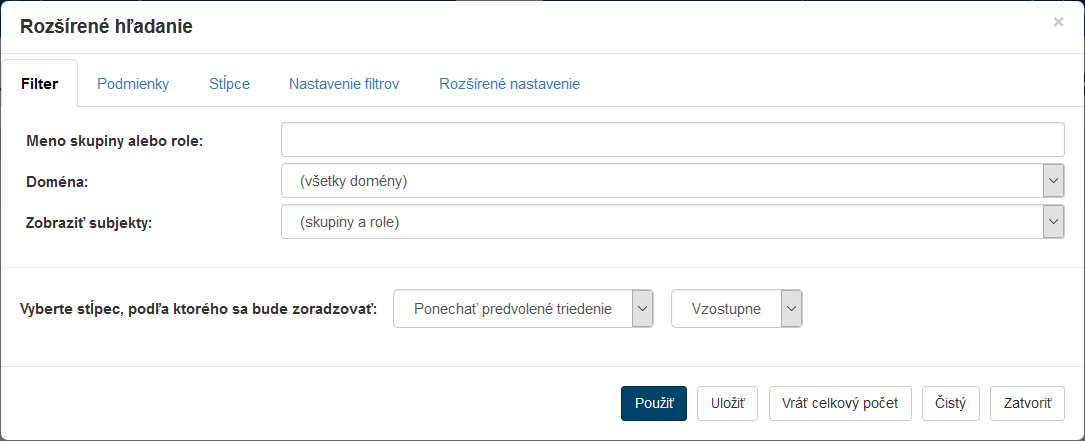Switch to the Filter tab
This screenshot has height=441, width=1085.
click(40, 84)
